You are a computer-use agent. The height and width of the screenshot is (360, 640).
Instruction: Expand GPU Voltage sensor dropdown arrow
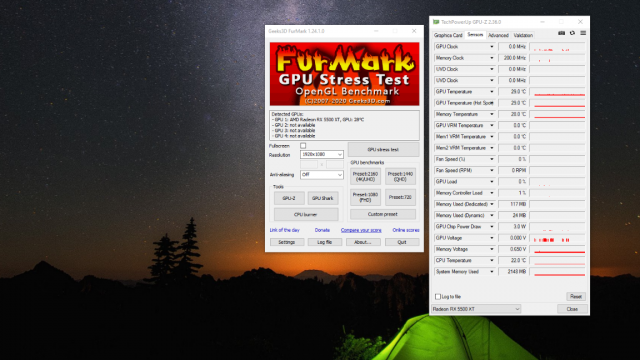(x=491, y=238)
